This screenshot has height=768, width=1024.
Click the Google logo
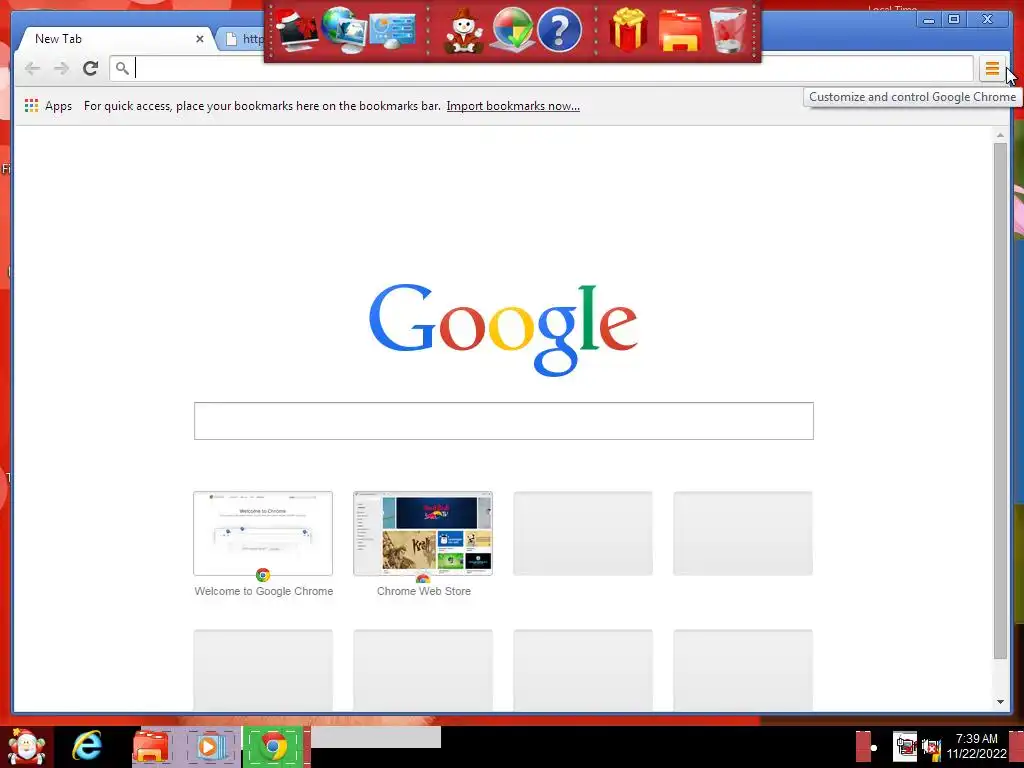click(x=503, y=329)
